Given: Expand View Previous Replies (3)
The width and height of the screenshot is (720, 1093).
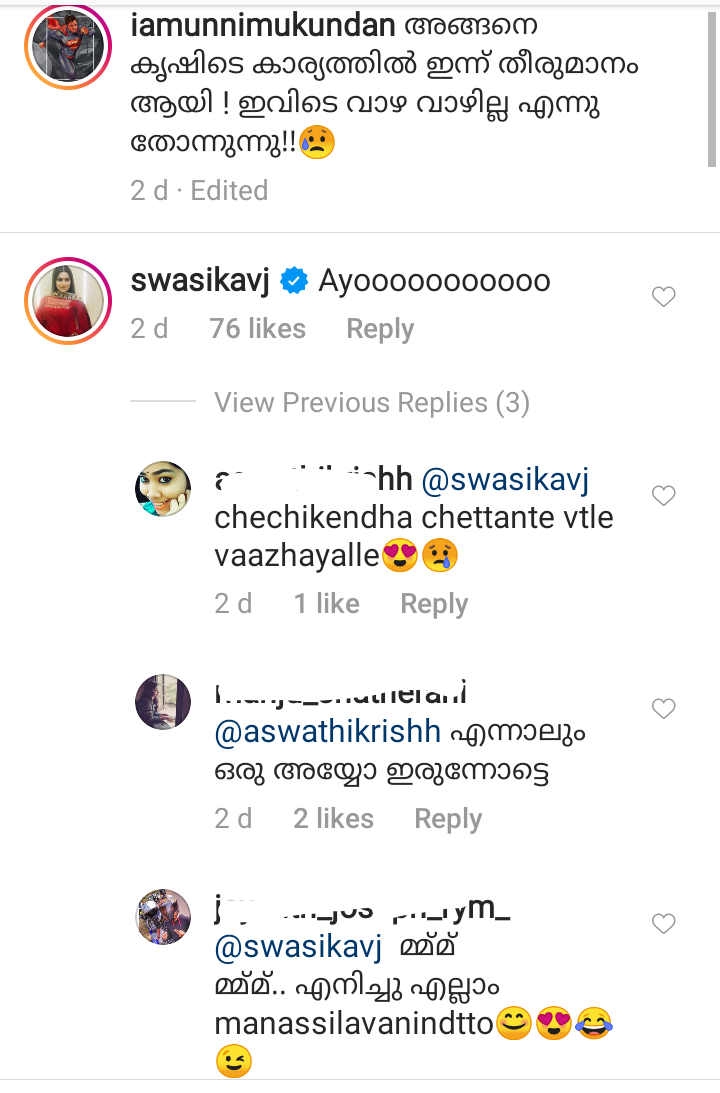Looking at the screenshot, I should point(371,402).
